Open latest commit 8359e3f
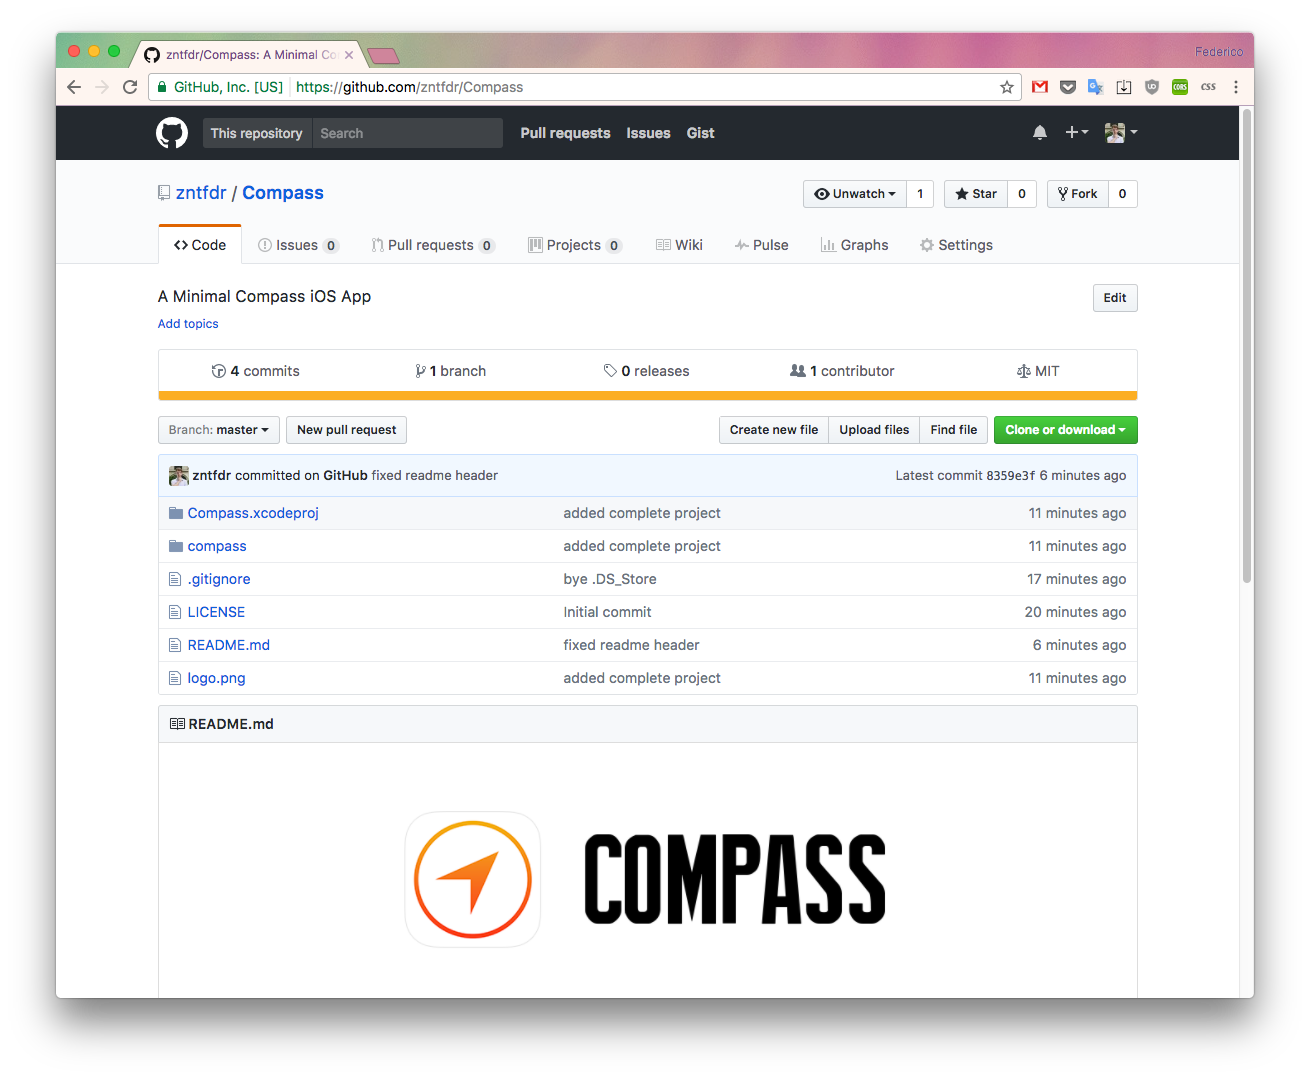 [x=1011, y=476]
